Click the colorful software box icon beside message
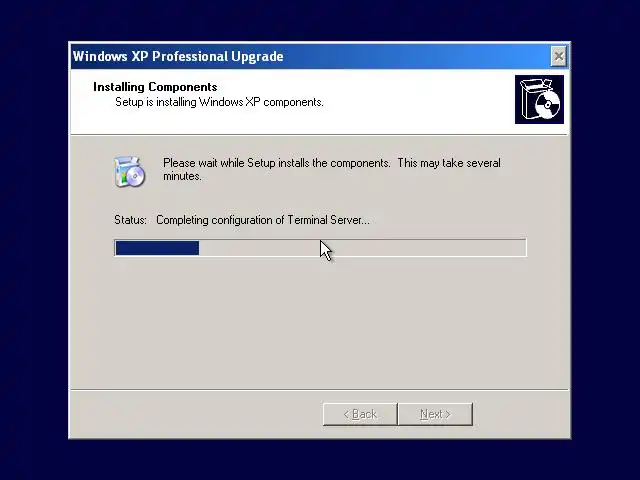 coord(129,171)
